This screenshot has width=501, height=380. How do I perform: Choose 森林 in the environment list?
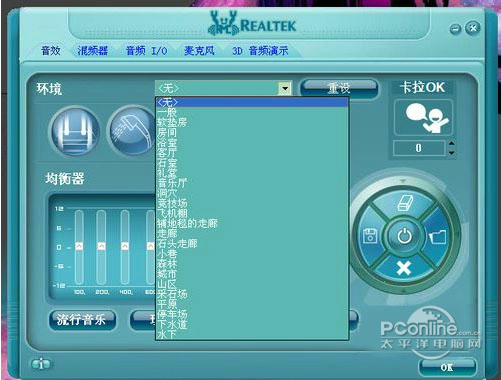coord(252,264)
